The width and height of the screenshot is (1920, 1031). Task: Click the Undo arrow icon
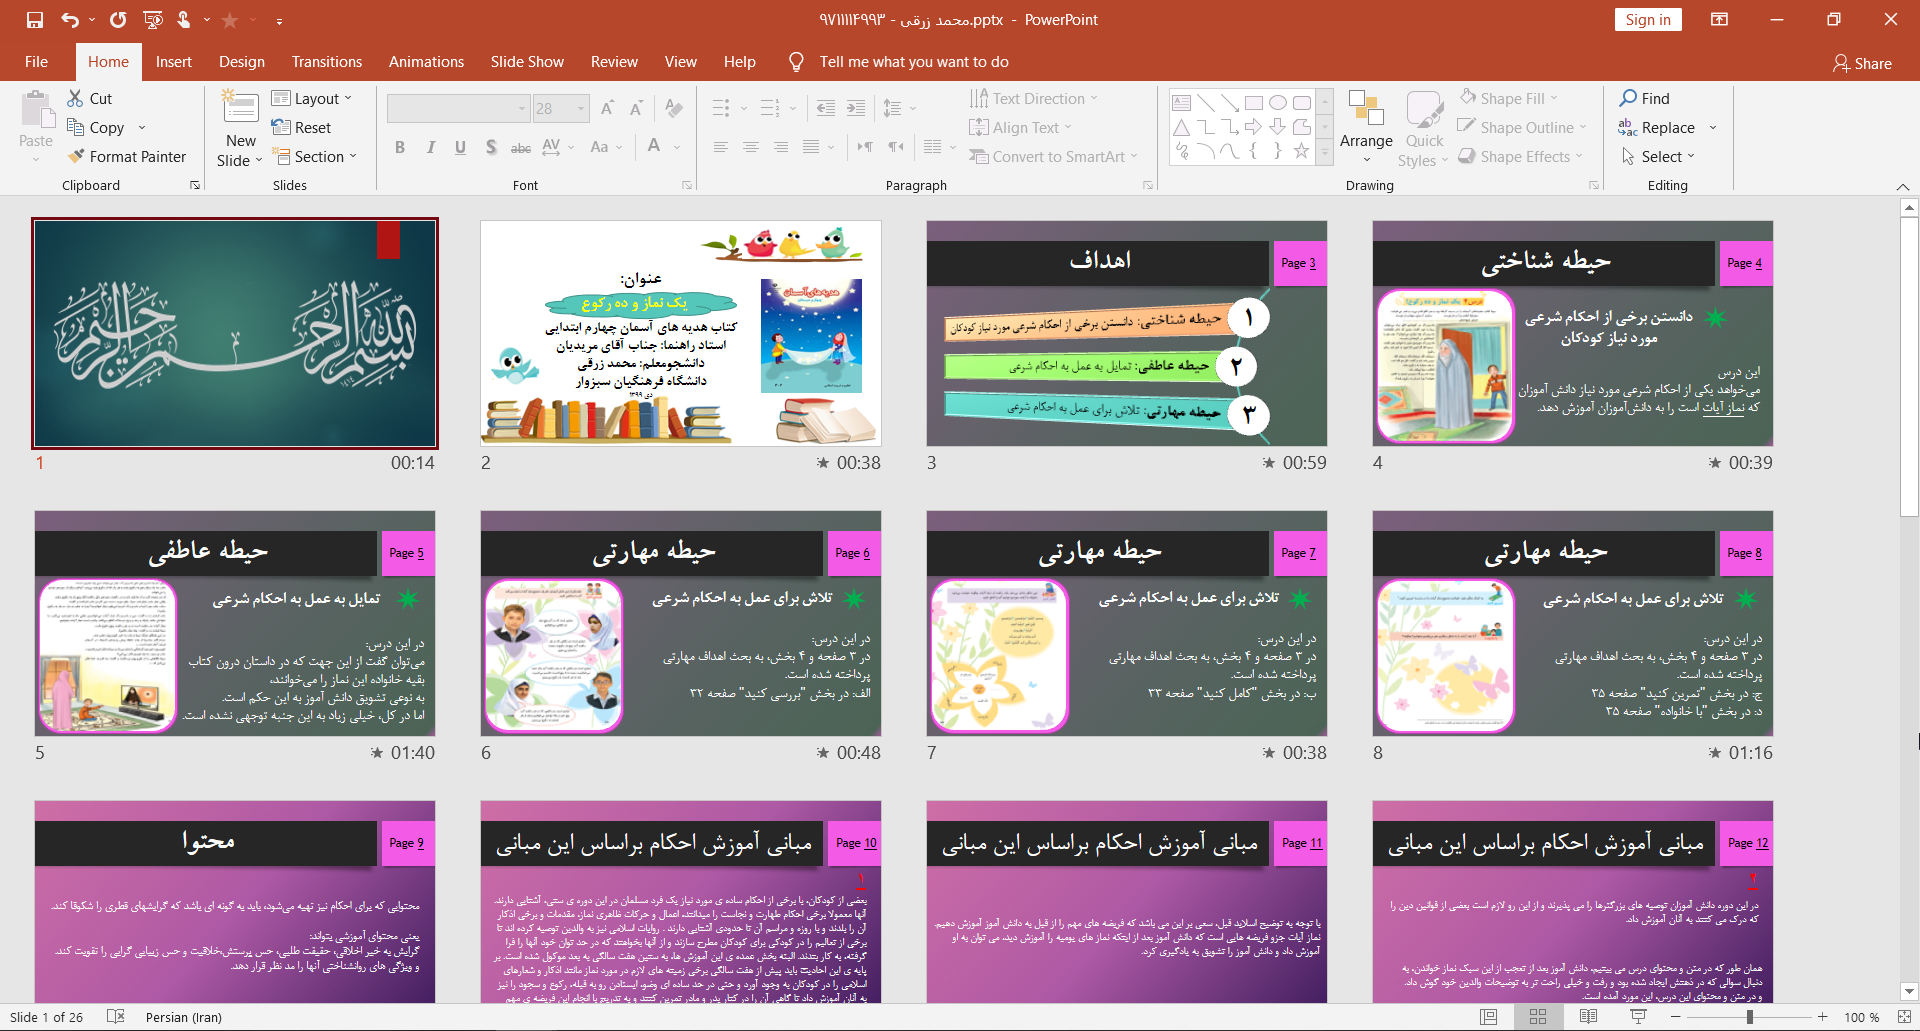tap(69, 20)
